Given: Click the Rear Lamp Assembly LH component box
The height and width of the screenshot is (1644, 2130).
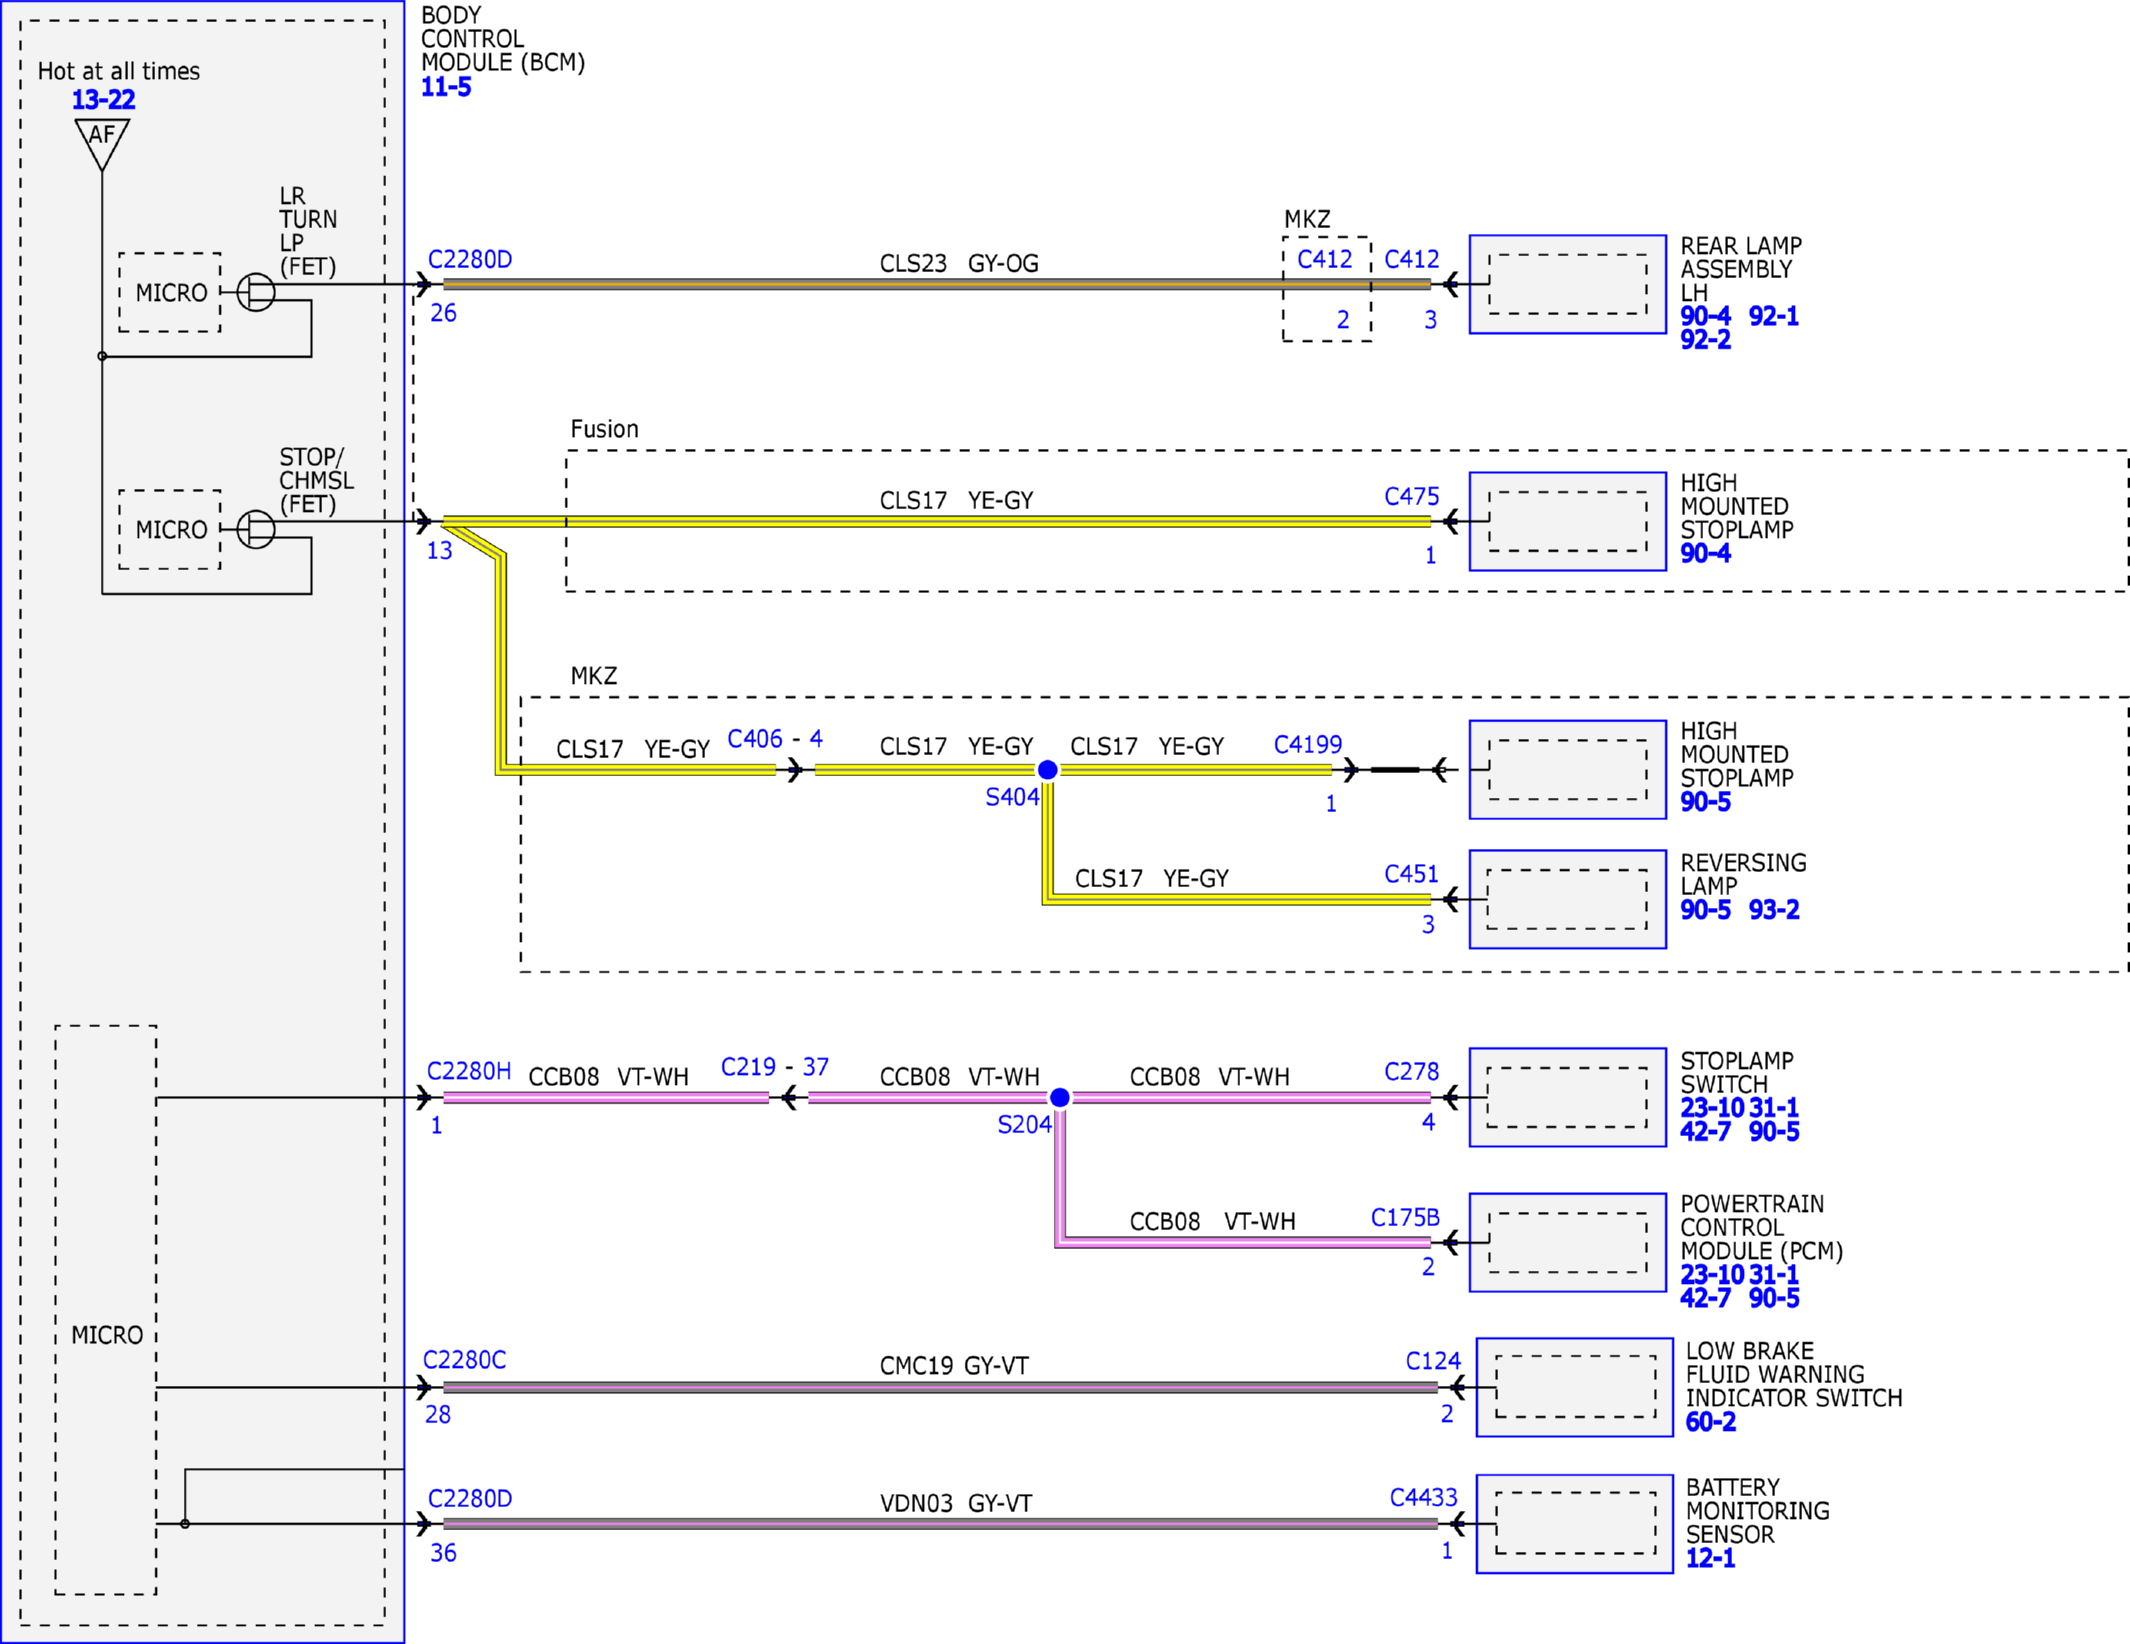Looking at the screenshot, I should [x=1567, y=284].
